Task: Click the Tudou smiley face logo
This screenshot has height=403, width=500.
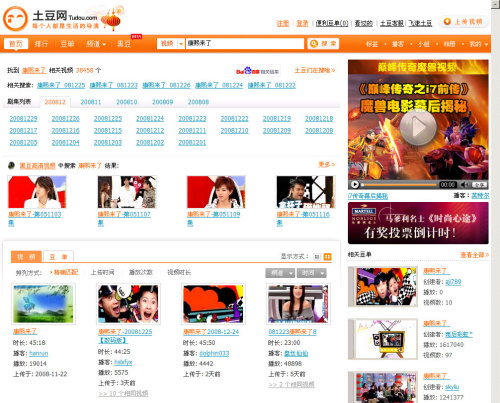Action: click(15, 19)
